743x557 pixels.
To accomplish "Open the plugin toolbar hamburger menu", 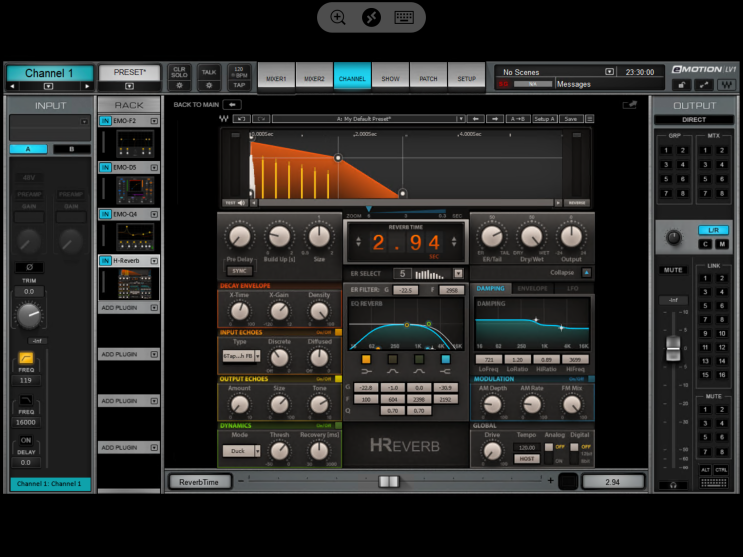I will pyautogui.click(x=589, y=119).
